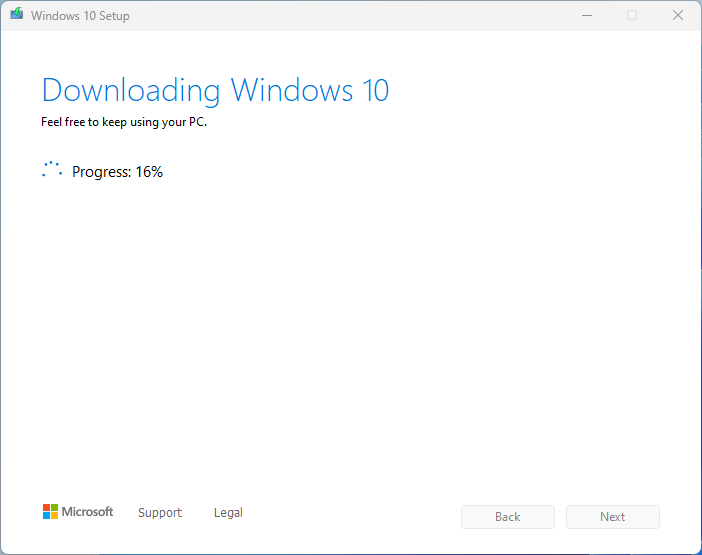702x555 pixels.
Task: Click the "Windows 10 Setup" window title text
Action: coord(80,16)
